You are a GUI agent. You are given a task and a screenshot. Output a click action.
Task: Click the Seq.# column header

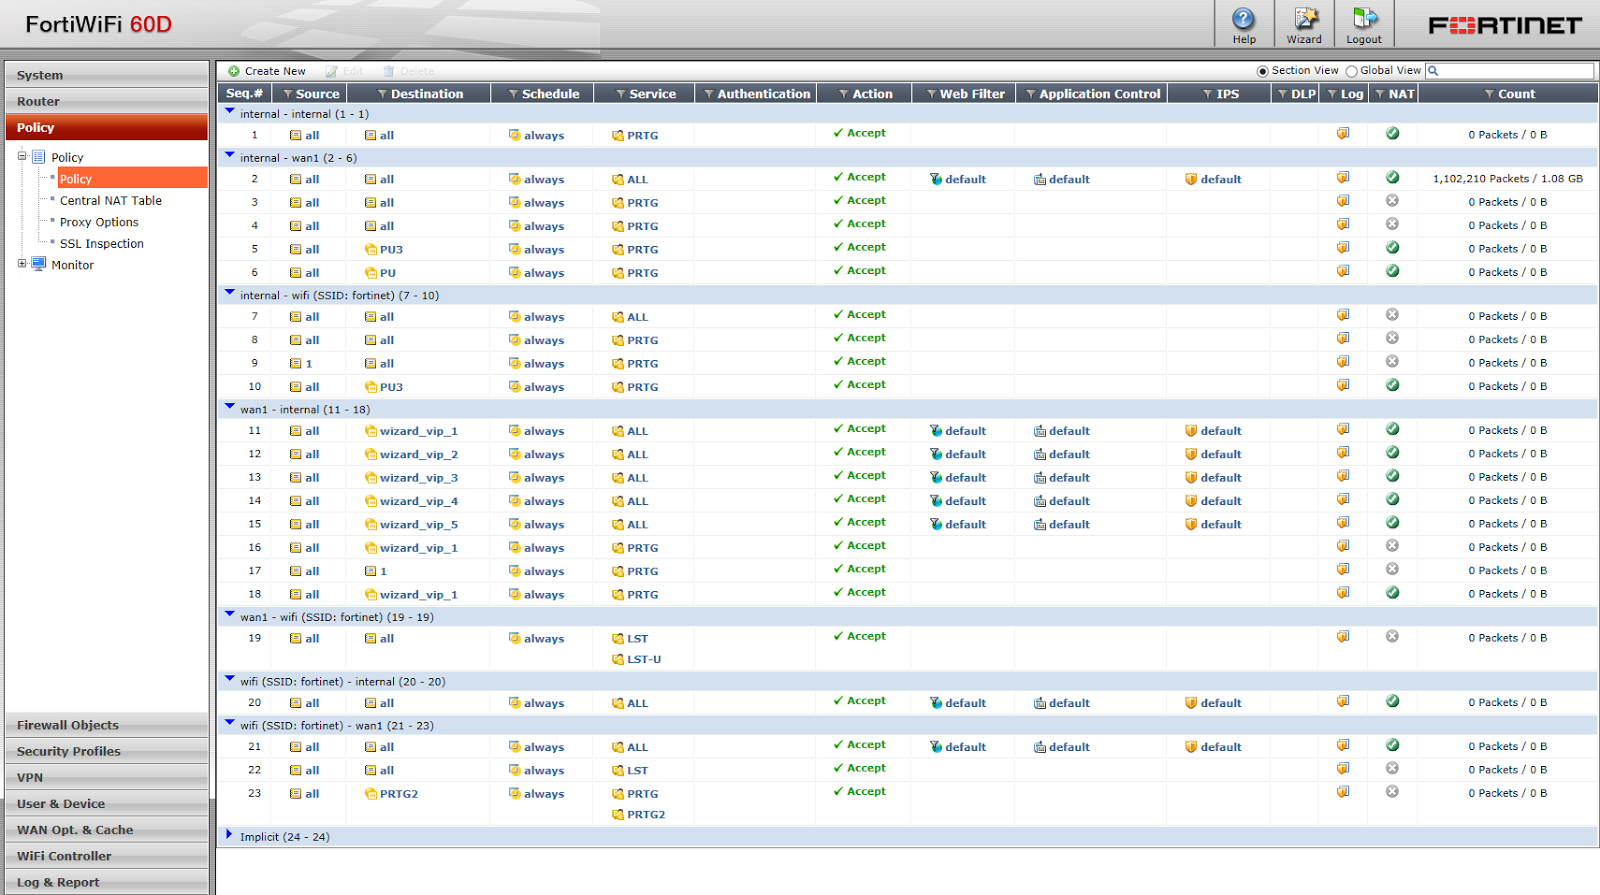[244, 93]
